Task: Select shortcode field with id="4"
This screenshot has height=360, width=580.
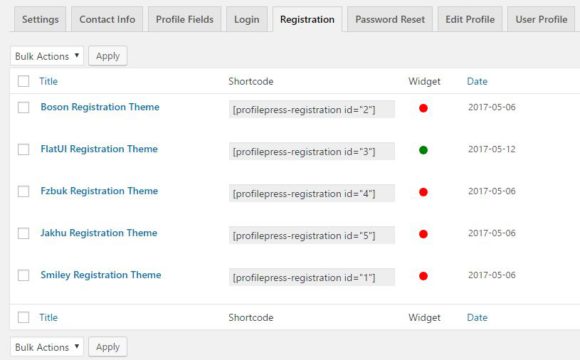Action: [x=312, y=193]
